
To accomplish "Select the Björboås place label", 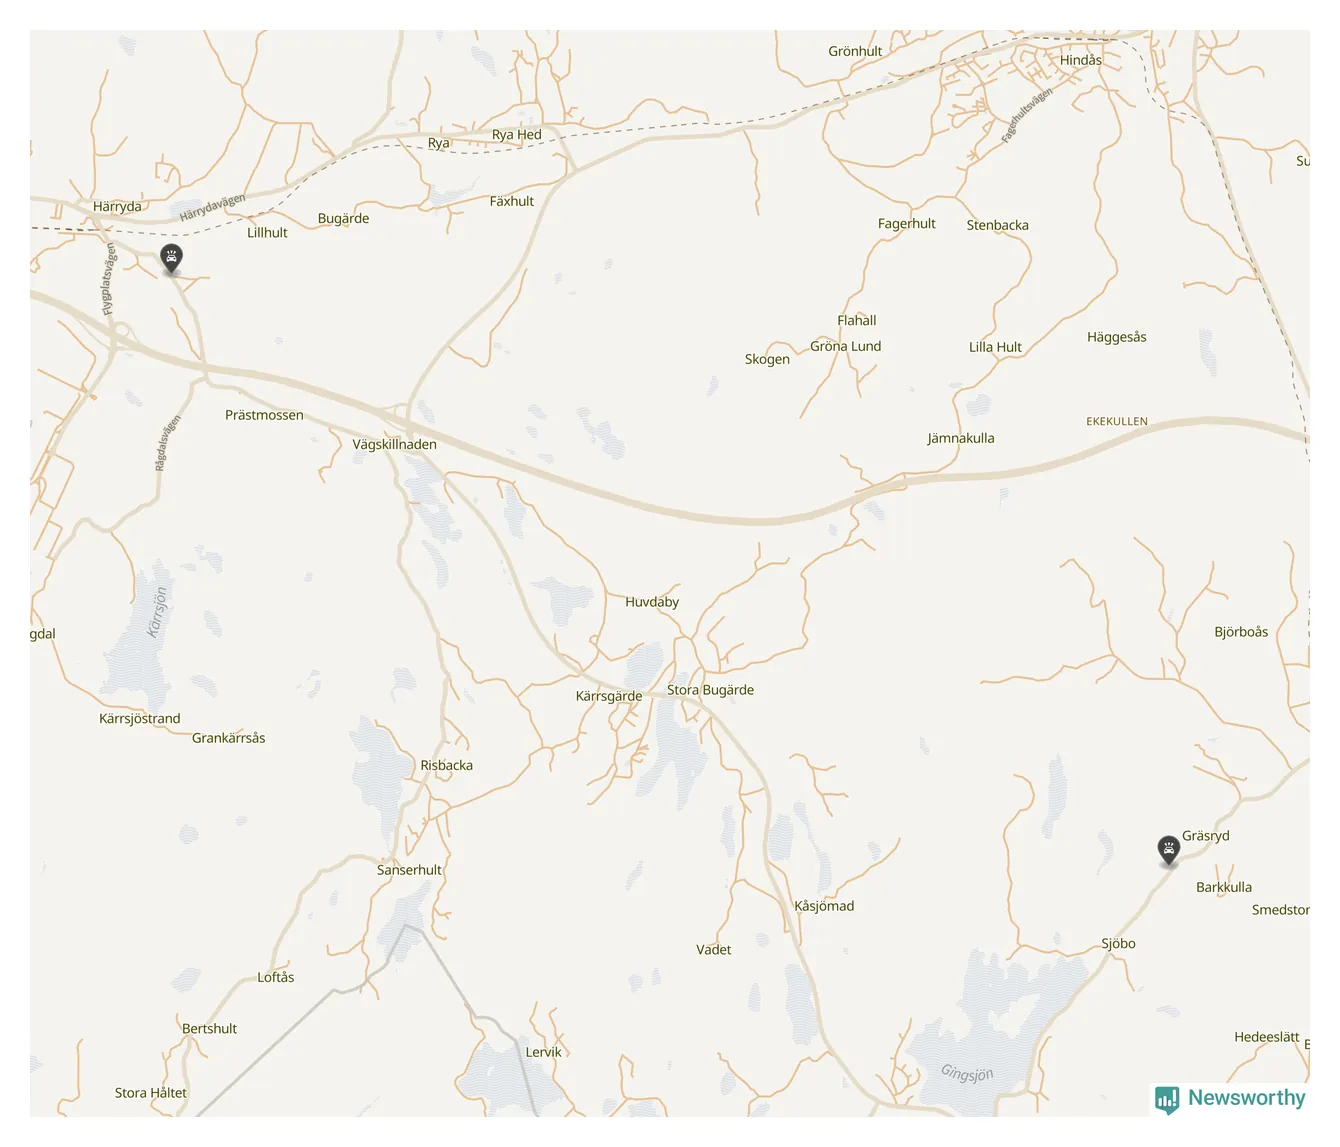I will (1241, 632).
